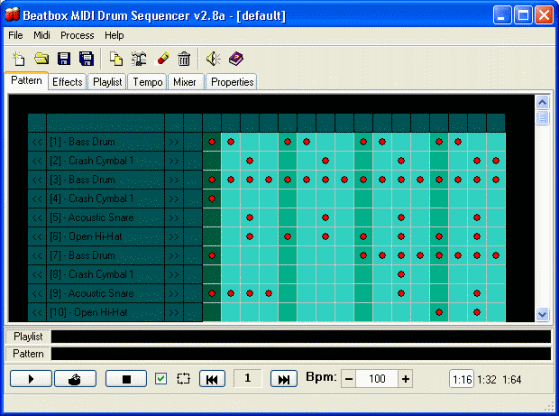Click scroll up arrow of pattern grid
The image size is (559, 416).
tap(542, 103)
